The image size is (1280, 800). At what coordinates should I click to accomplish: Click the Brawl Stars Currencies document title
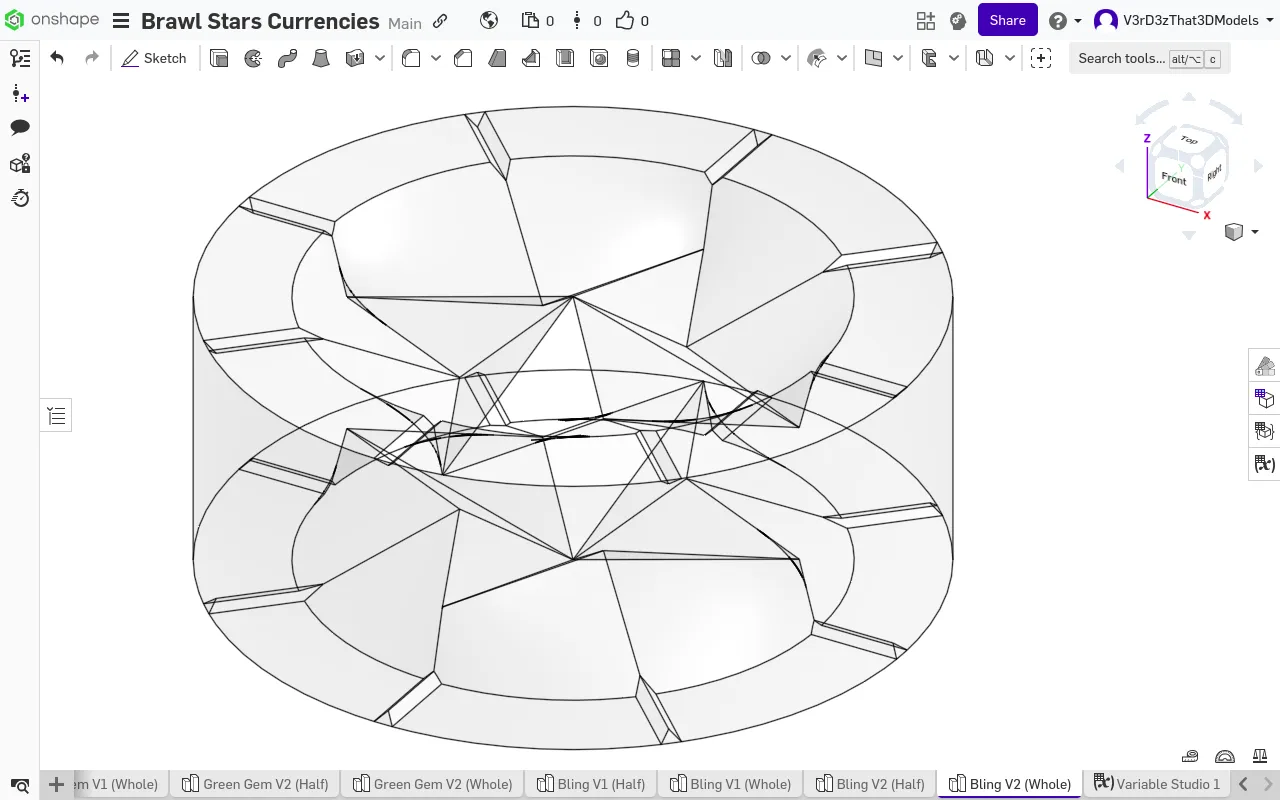click(x=260, y=21)
